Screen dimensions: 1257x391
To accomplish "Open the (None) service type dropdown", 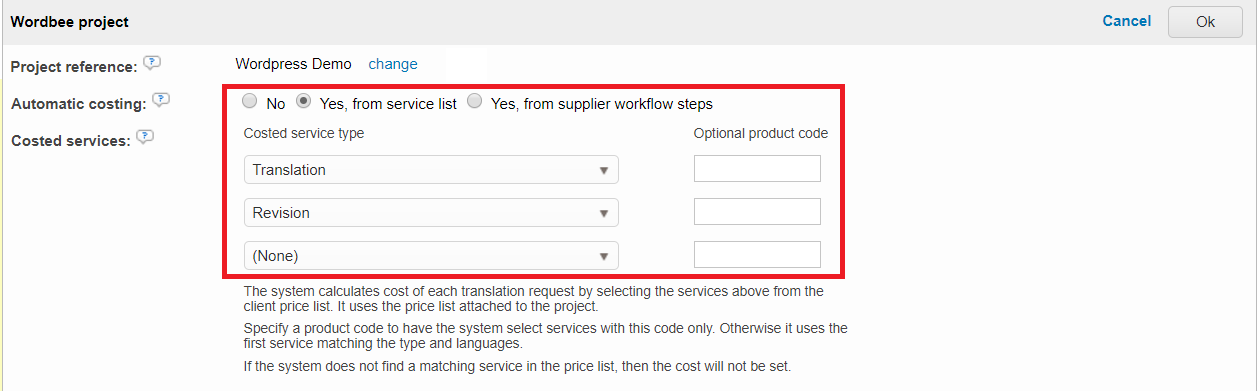I will [x=431, y=256].
